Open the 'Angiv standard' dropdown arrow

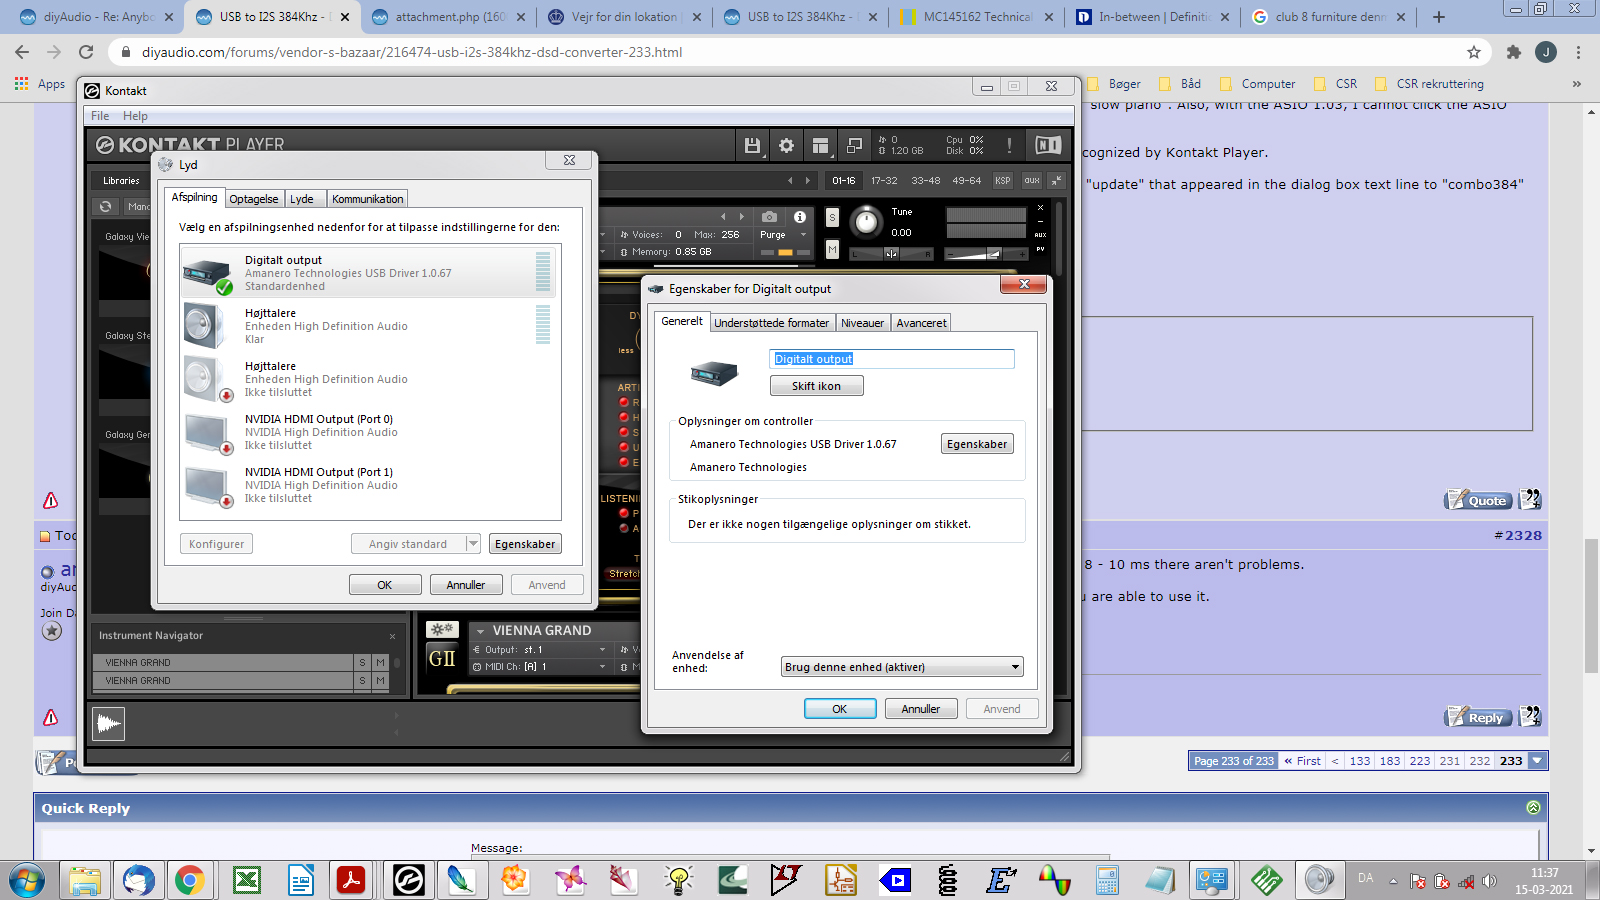coord(473,544)
